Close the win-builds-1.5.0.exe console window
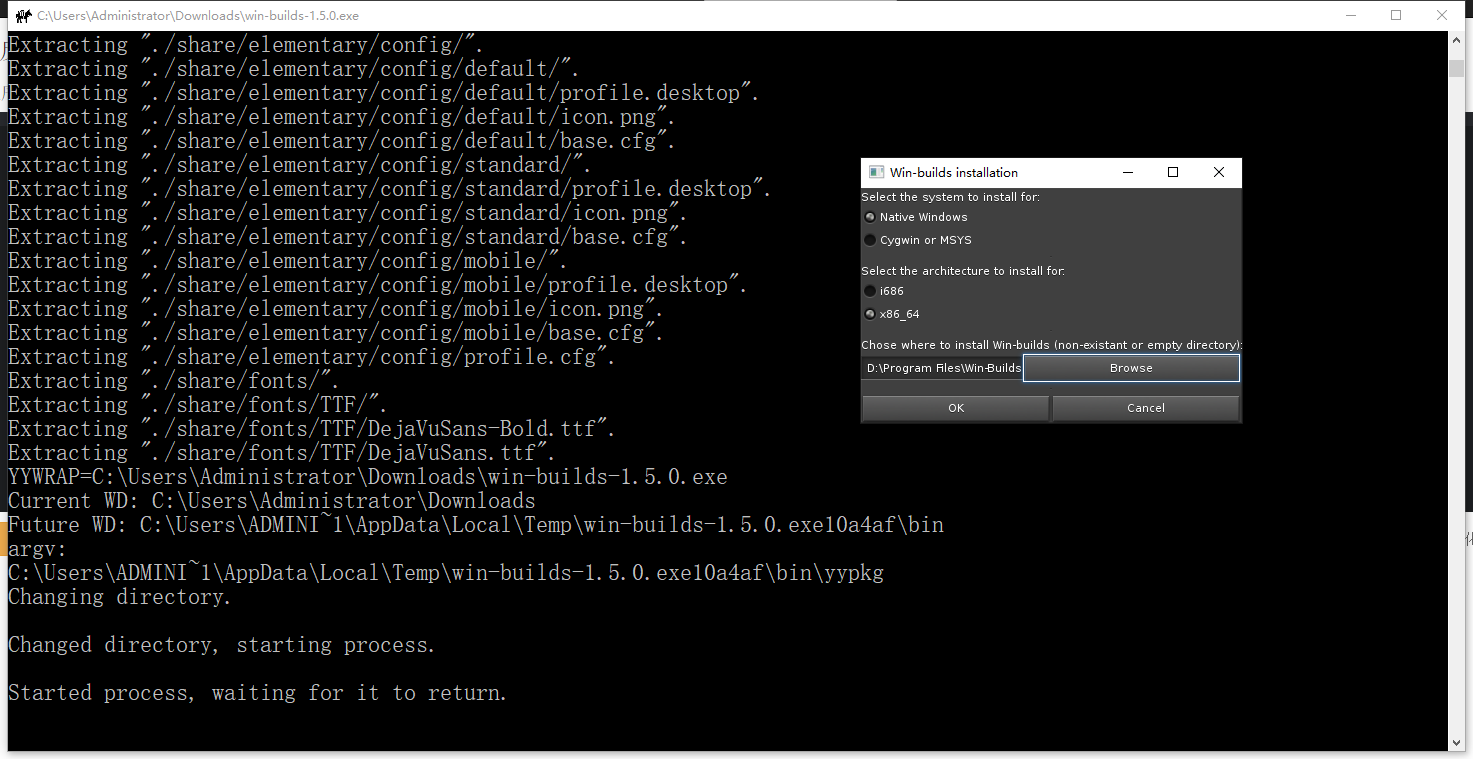The height and width of the screenshot is (759, 1473). pos(1442,15)
